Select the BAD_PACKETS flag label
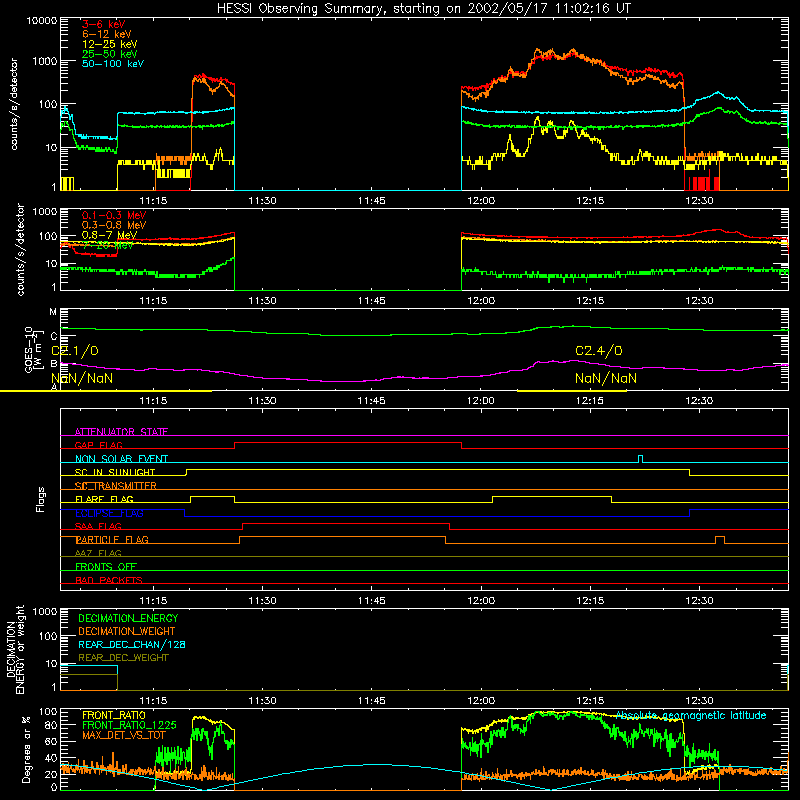Image resolution: width=800 pixels, height=800 pixels. (108, 580)
